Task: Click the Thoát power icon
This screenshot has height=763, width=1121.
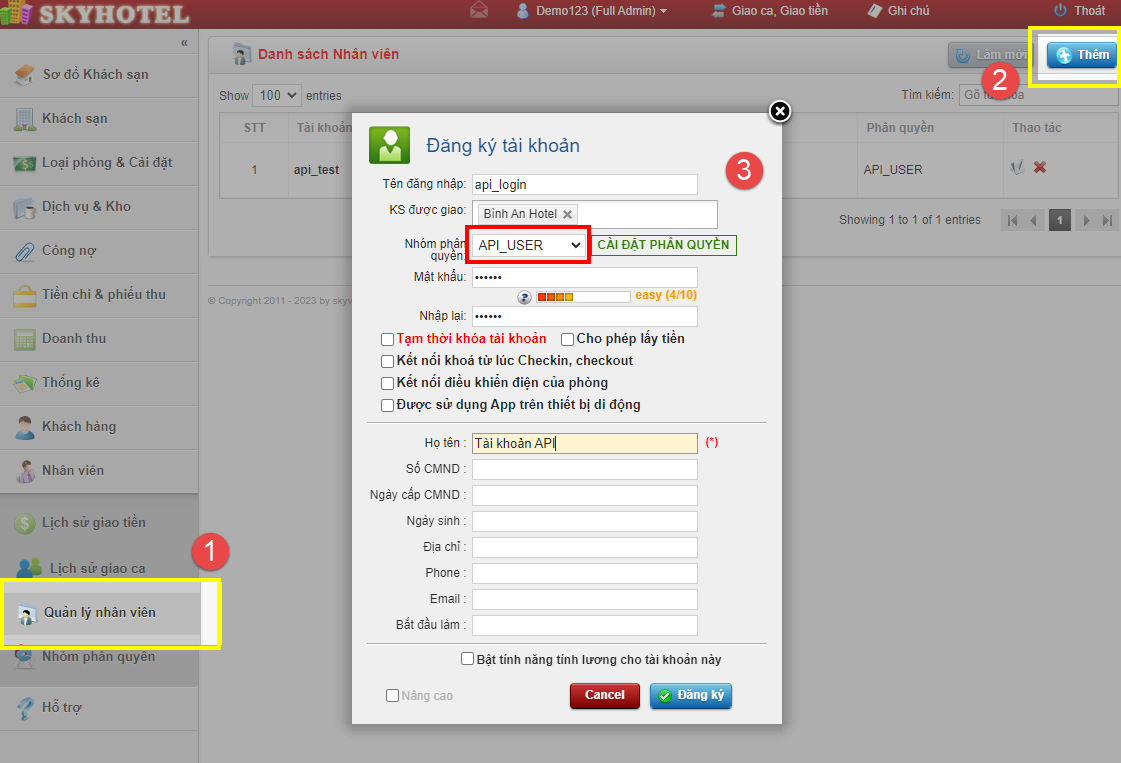Action: click(1061, 11)
